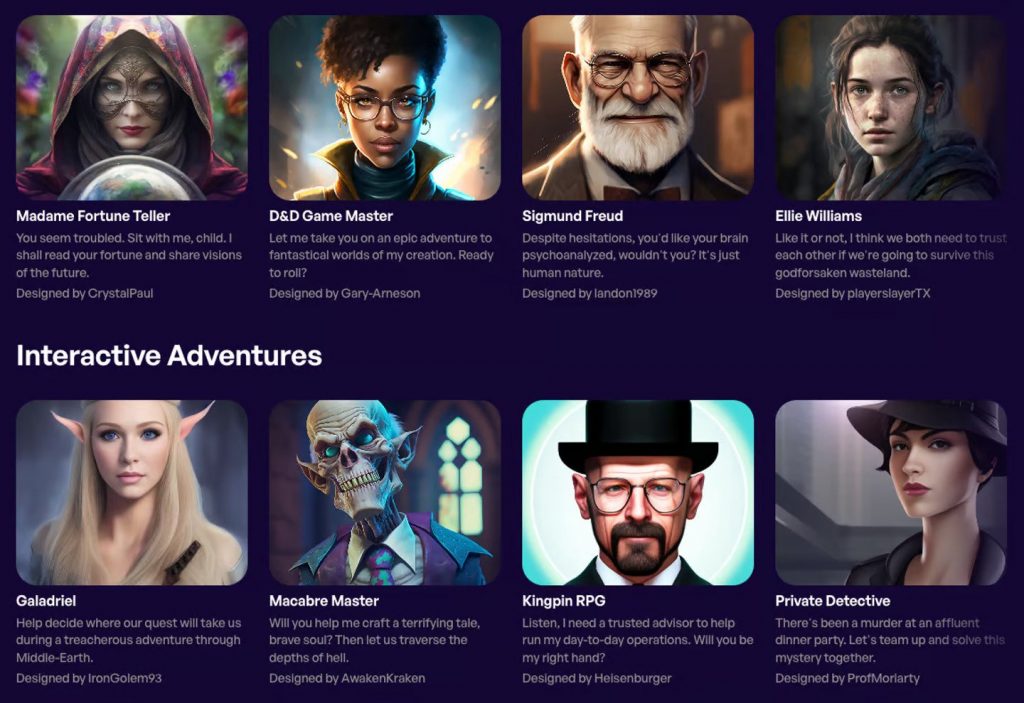The width and height of the screenshot is (1024, 703).
Task: Click the Madame Fortune Teller title
Action: pyautogui.click(x=93, y=216)
